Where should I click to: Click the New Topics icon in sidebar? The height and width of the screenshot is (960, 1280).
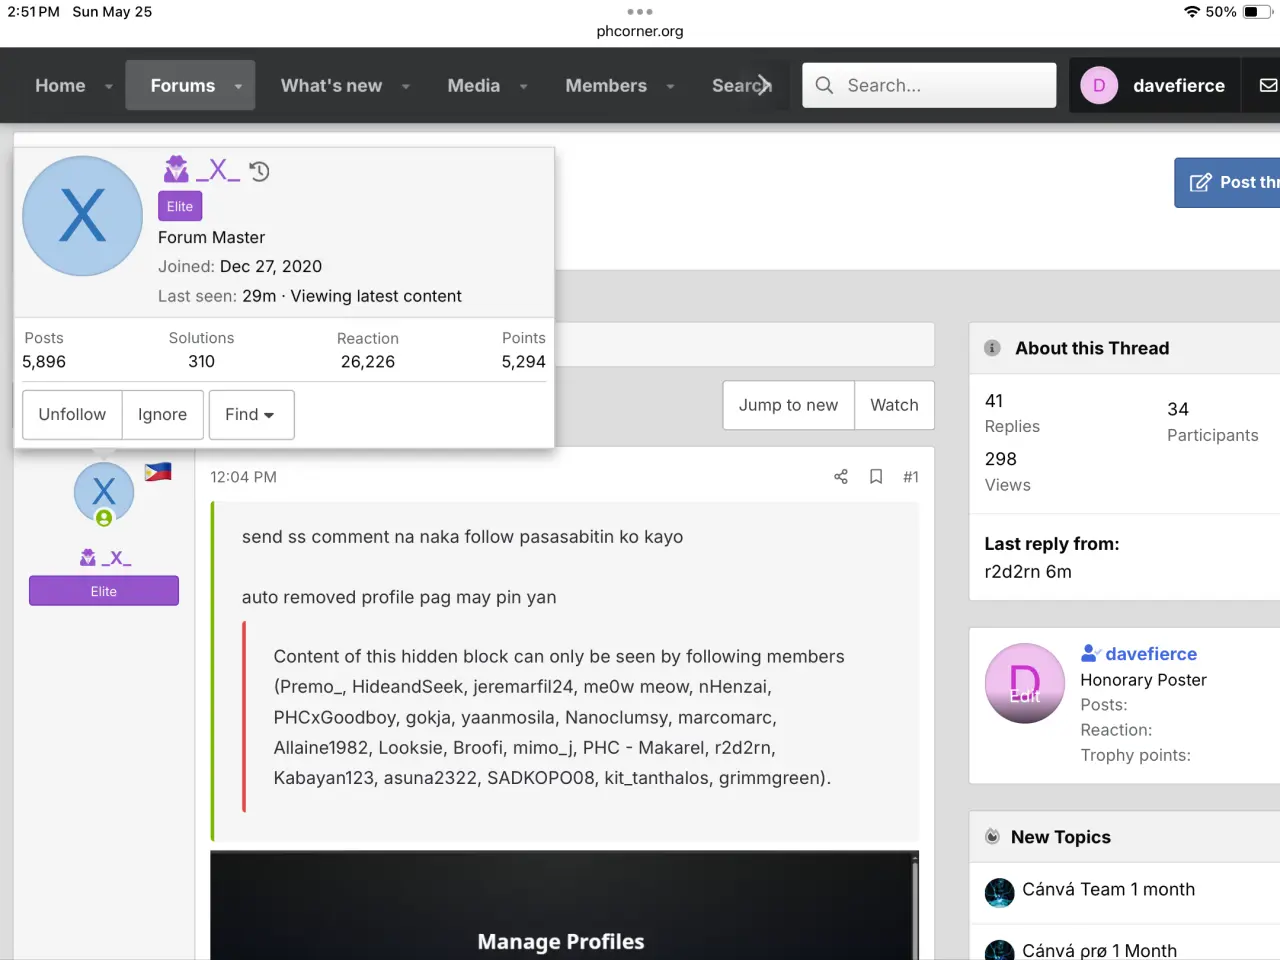coord(992,837)
